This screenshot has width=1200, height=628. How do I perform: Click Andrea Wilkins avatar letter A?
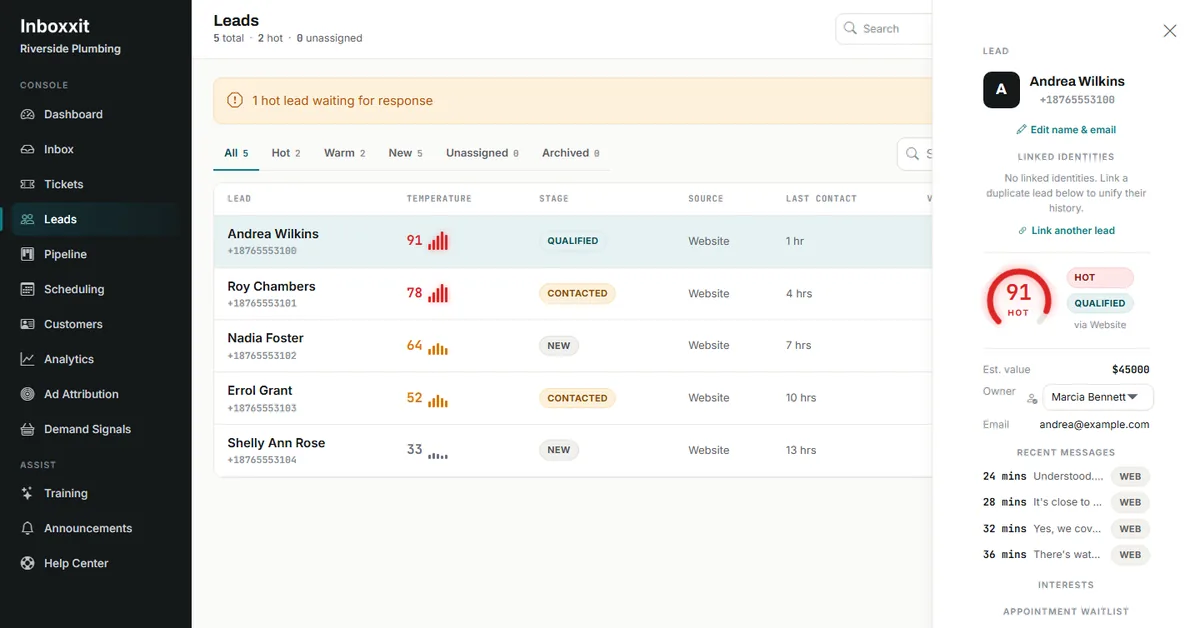pyautogui.click(x=1001, y=90)
